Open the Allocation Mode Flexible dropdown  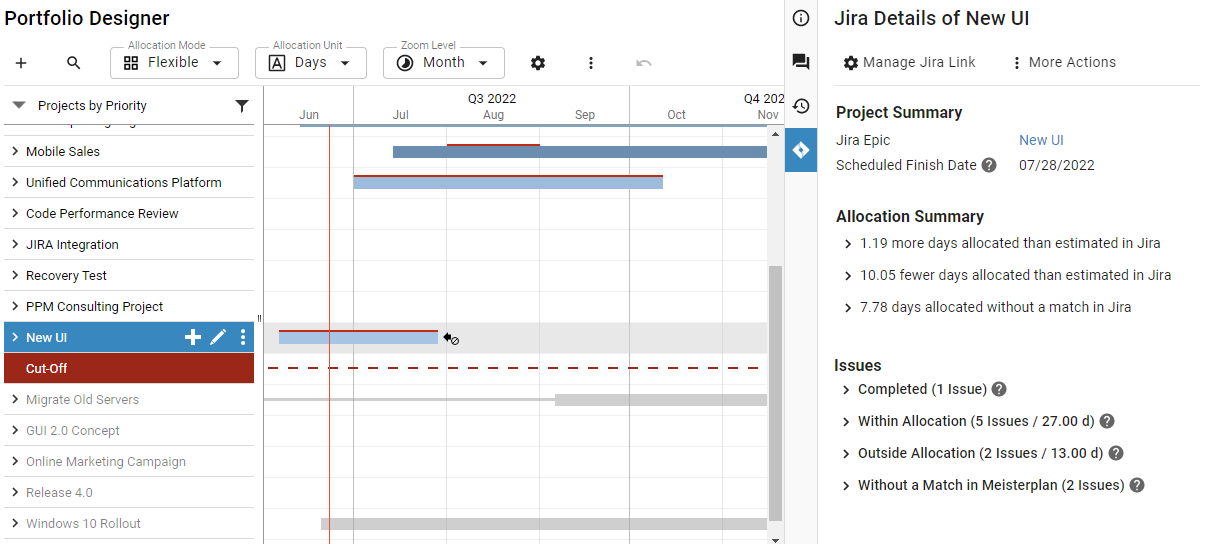(174, 63)
